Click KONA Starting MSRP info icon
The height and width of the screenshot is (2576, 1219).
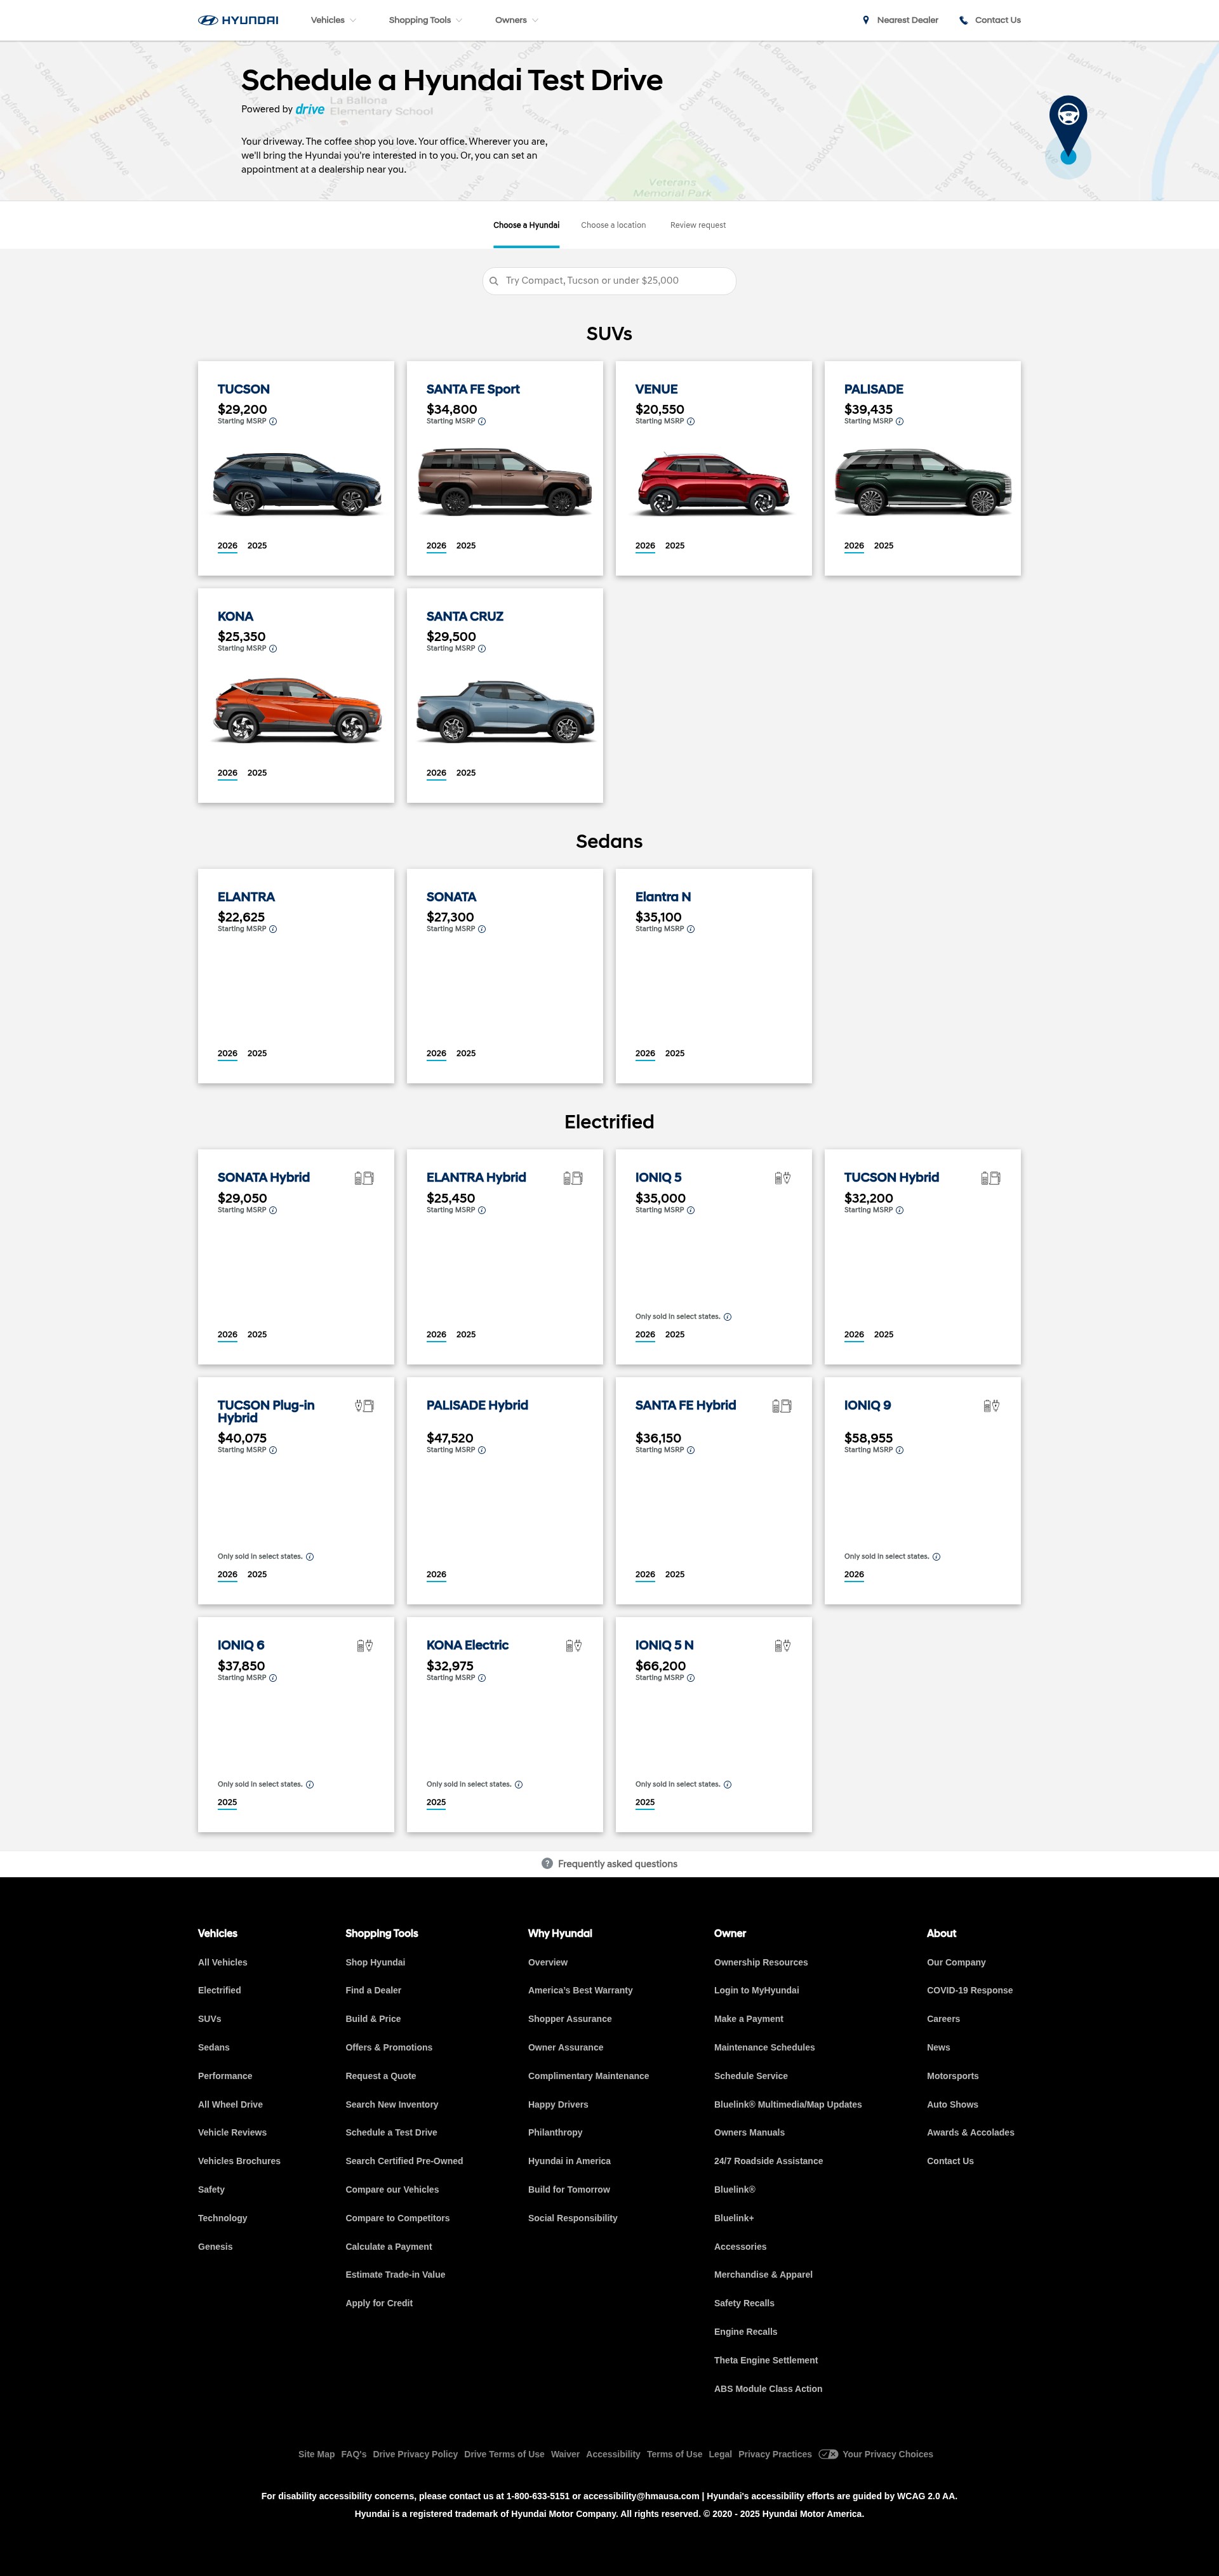click(x=273, y=649)
